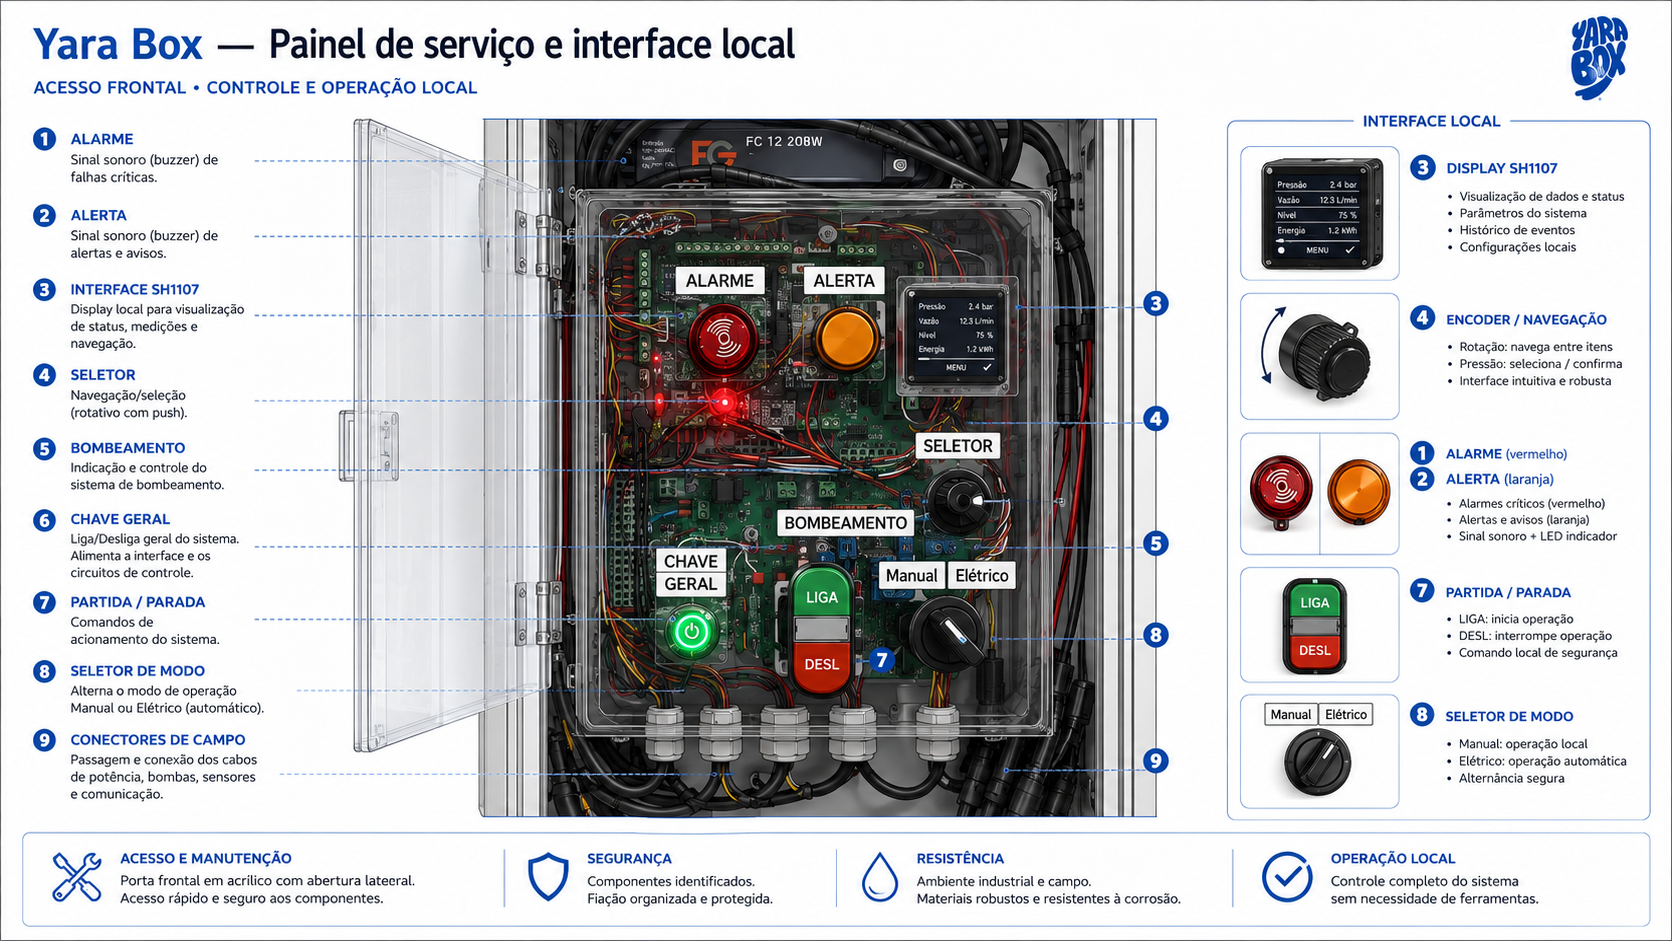Click CONECTORES DE CAMPO heading in left legend
1672x941 pixels.
pyautogui.click(x=158, y=740)
